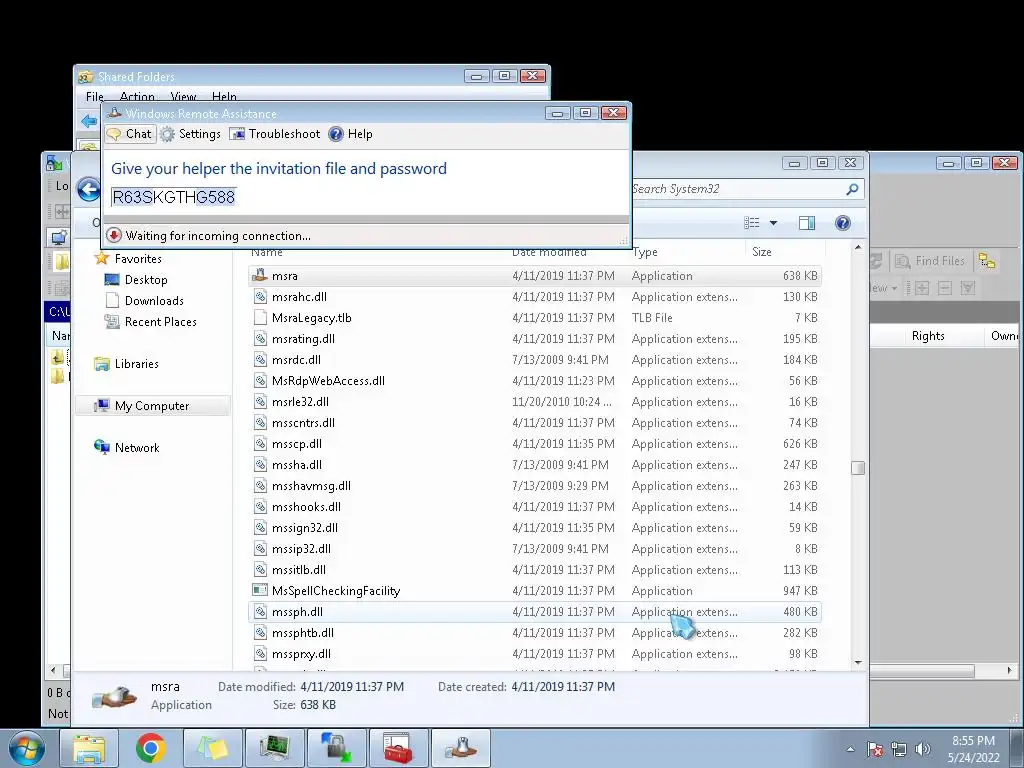This screenshot has width=1024, height=768.
Task: Select the msprxy.dll file
Action: coord(534,654)
